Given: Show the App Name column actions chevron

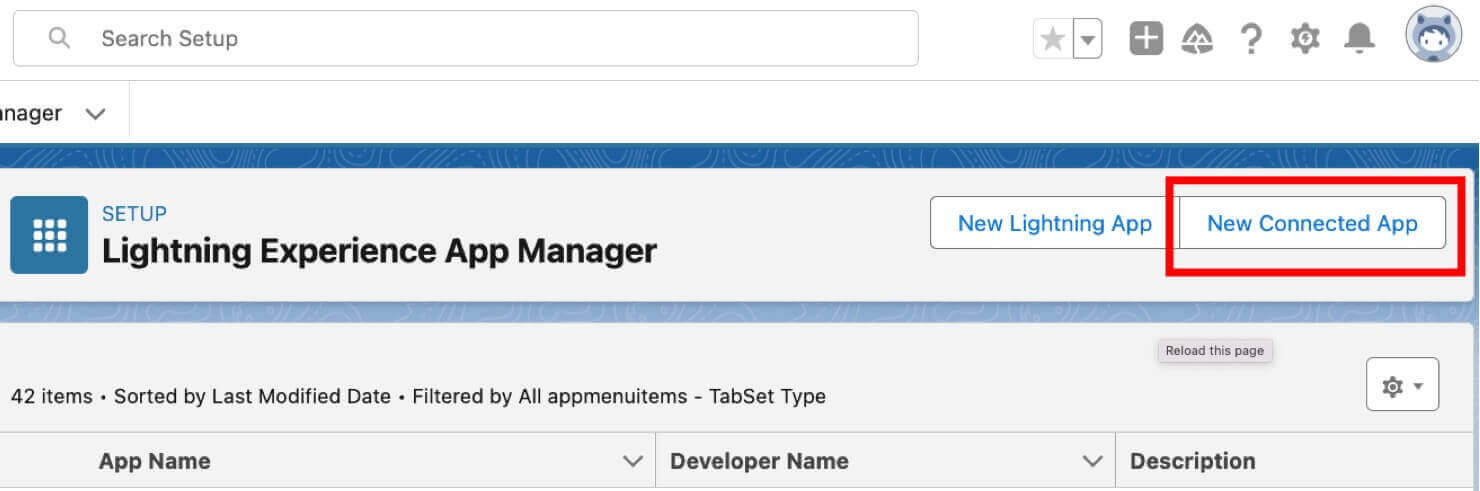Looking at the screenshot, I should pyautogui.click(x=632, y=461).
